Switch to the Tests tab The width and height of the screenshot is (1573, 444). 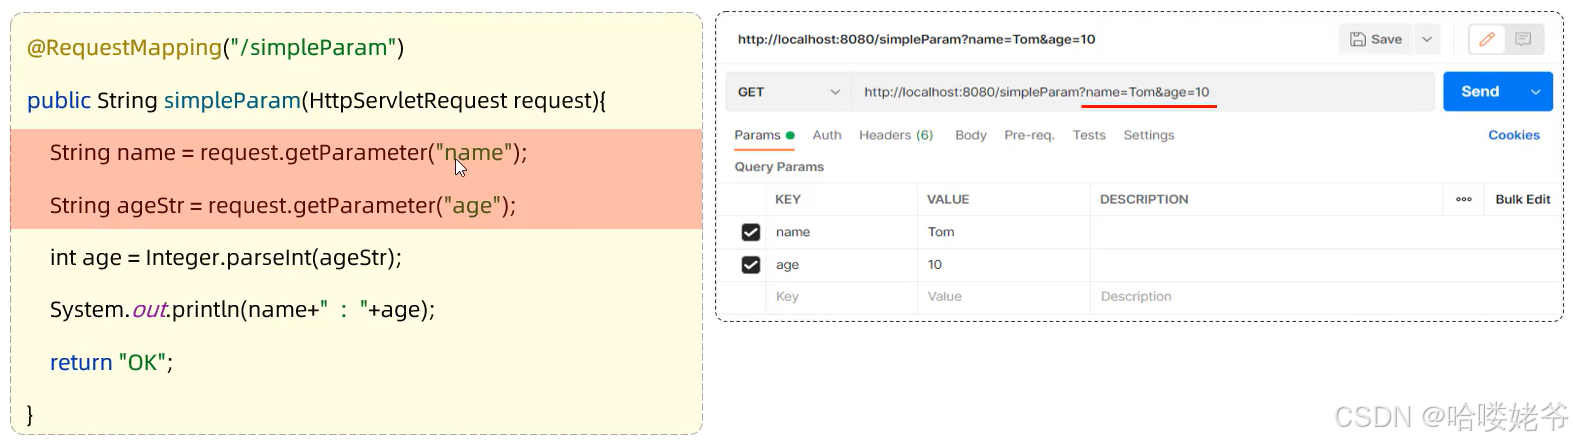click(1089, 135)
